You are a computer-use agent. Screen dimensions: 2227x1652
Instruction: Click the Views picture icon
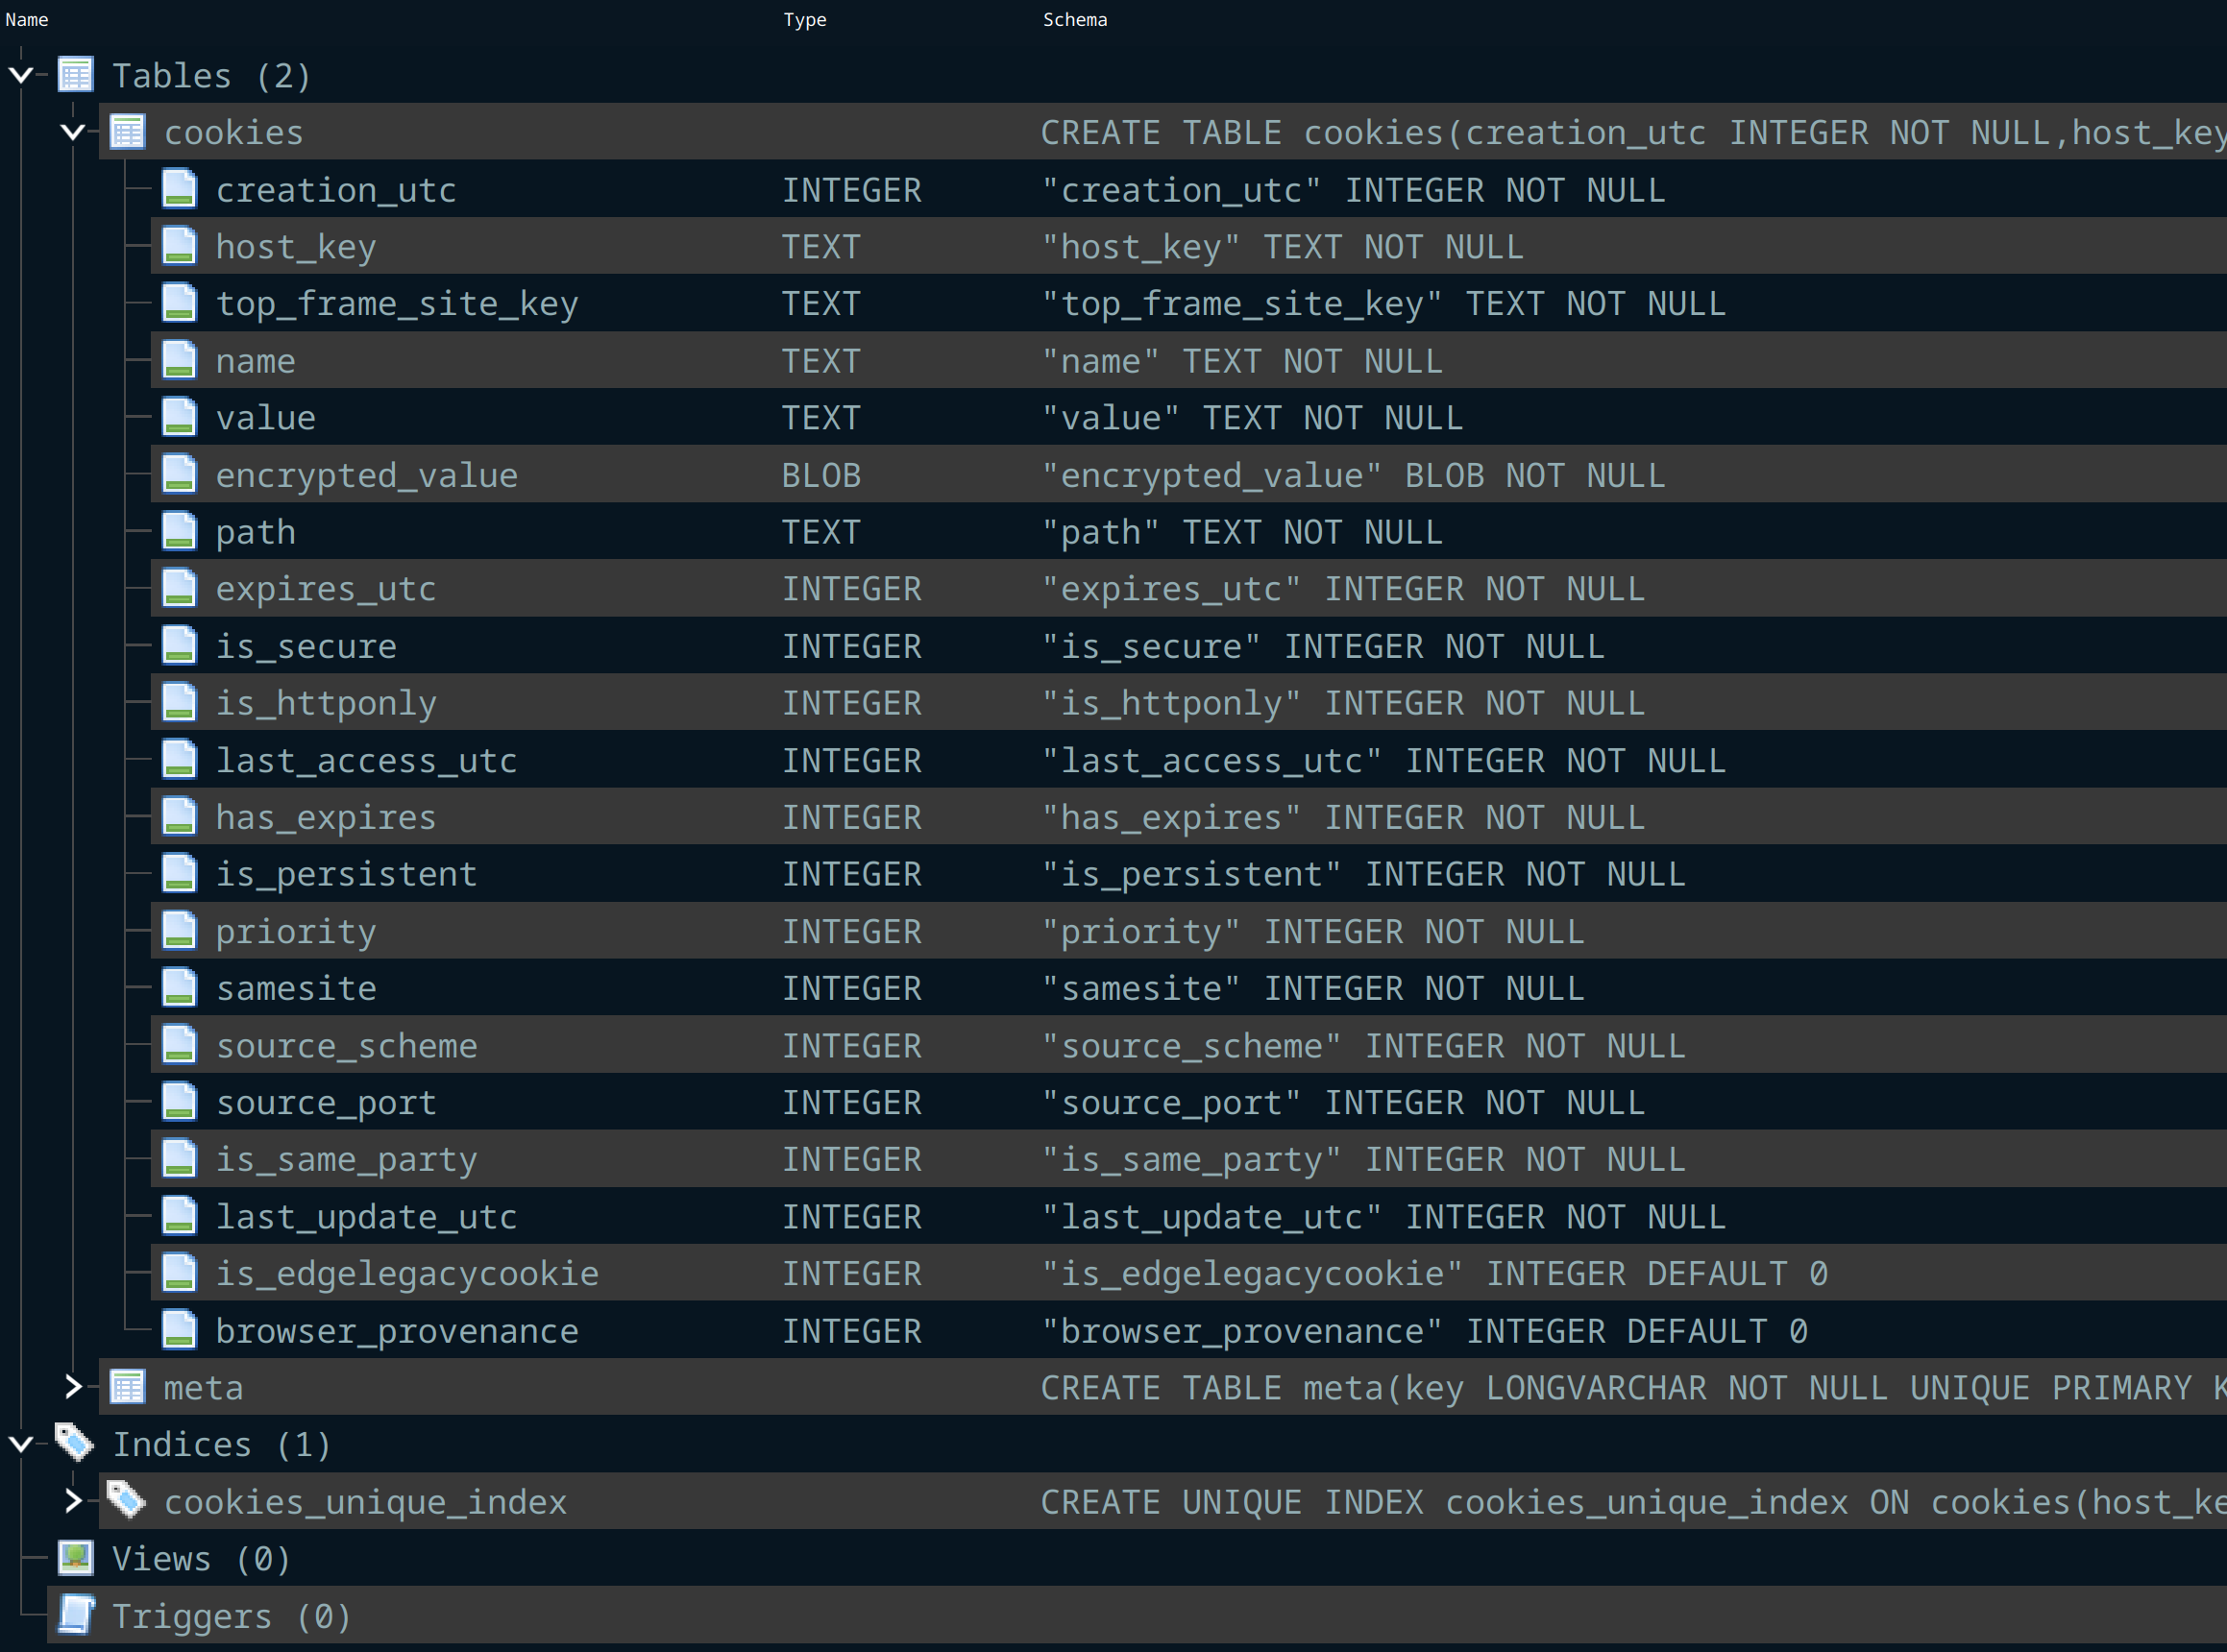(x=75, y=1558)
